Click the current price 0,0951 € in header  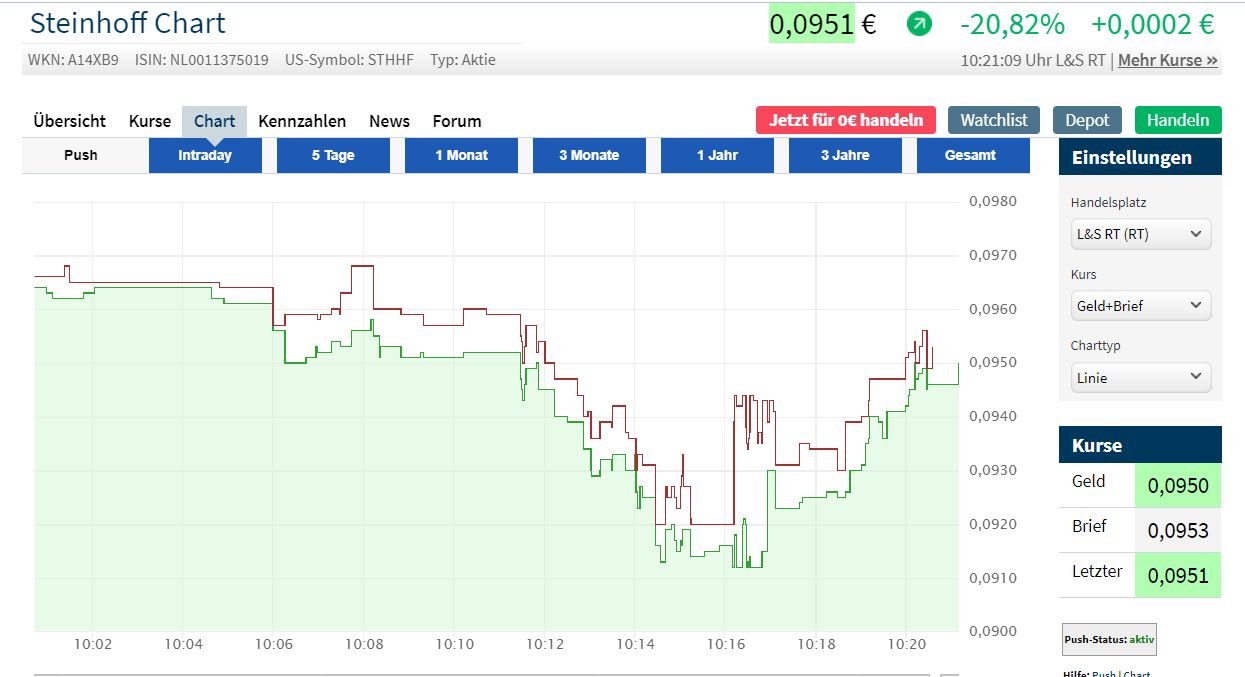tap(822, 24)
